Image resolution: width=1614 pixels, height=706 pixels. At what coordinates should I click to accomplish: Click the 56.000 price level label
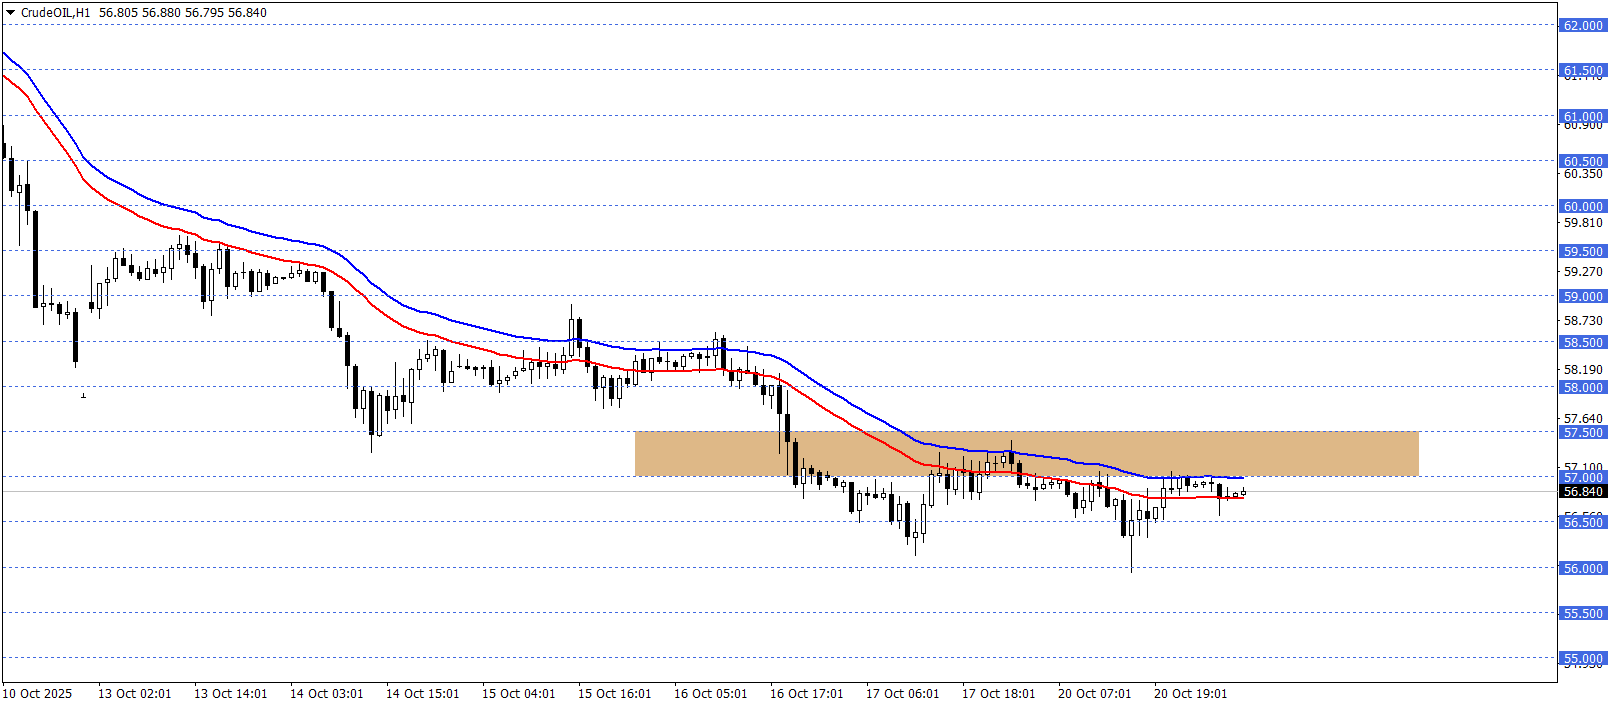coord(1583,569)
